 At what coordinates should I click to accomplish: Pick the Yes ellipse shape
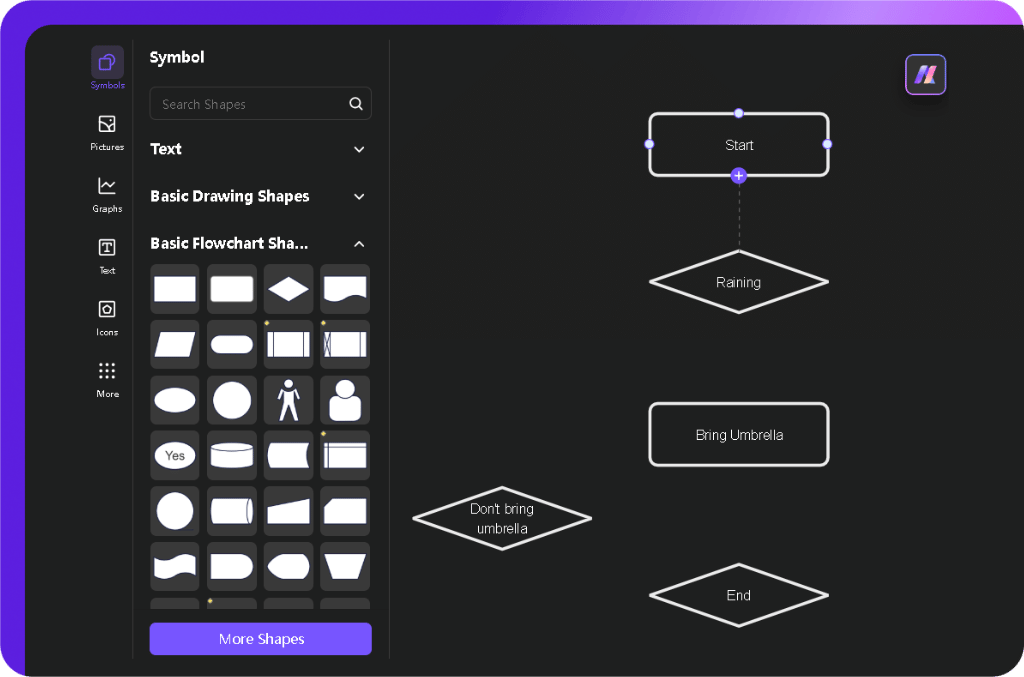(175, 456)
